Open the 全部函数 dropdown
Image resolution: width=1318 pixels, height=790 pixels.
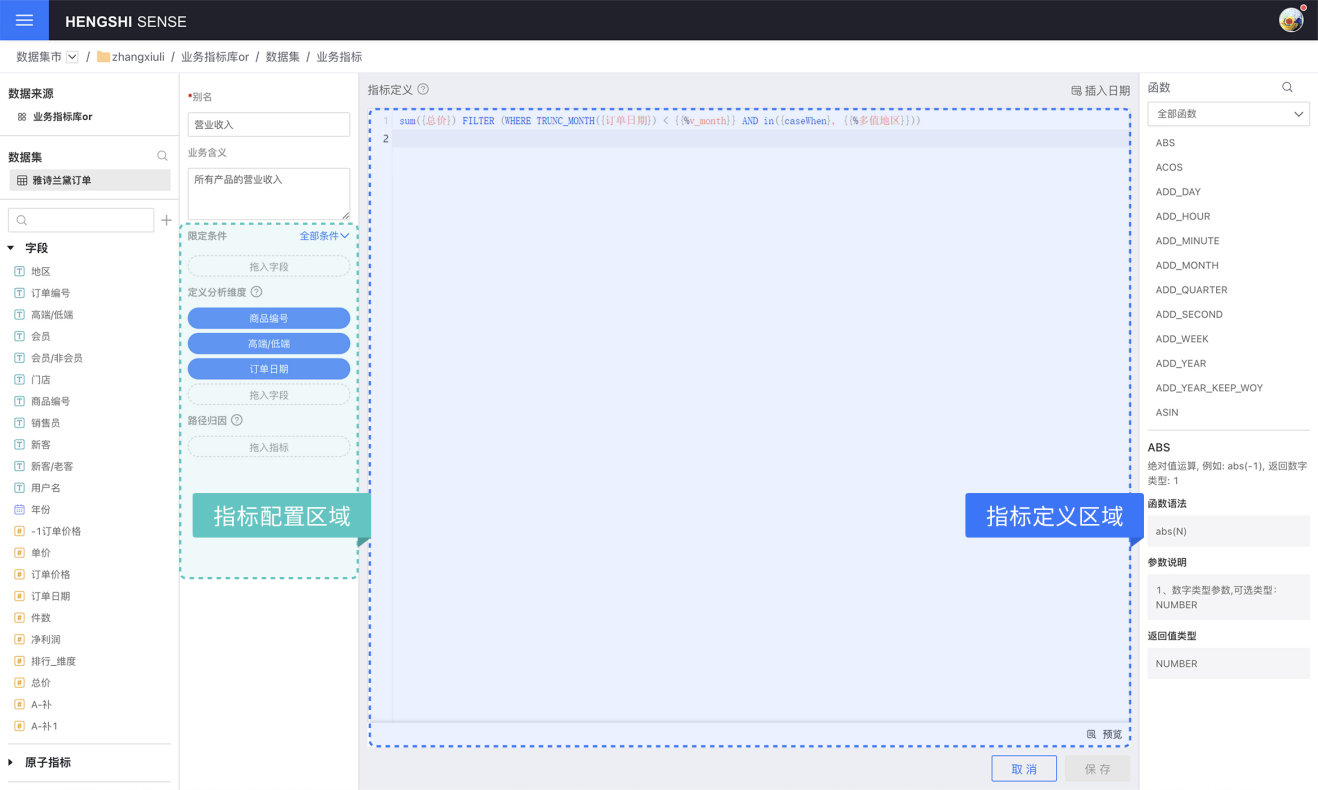[x=1228, y=114]
